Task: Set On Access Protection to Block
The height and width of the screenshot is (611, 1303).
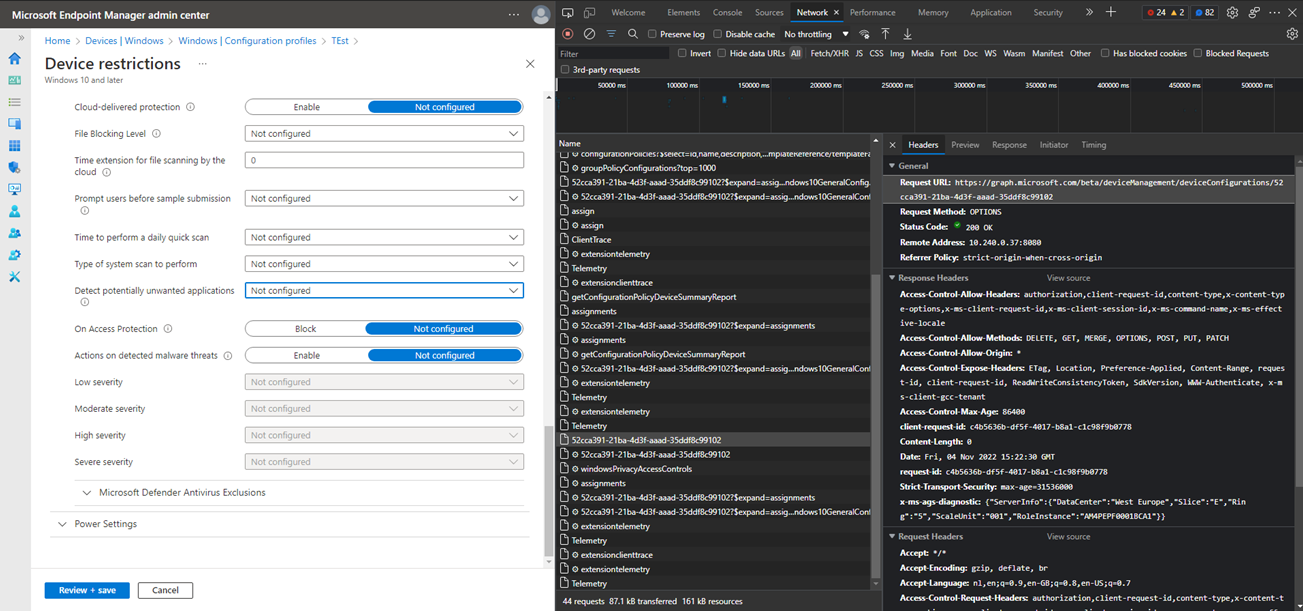Action: pyautogui.click(x=306, y=329)
